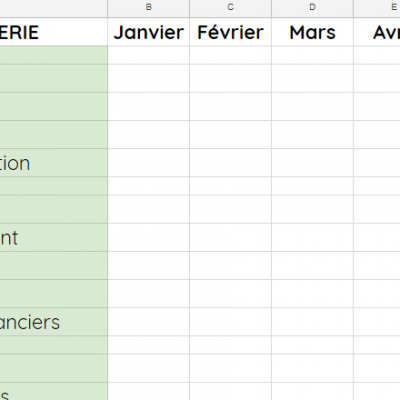Image resolution: width=400 pixels, height=400 pixels.
Task: Select the Février cell in the 'tion' row
Action: tap(230, 163)
